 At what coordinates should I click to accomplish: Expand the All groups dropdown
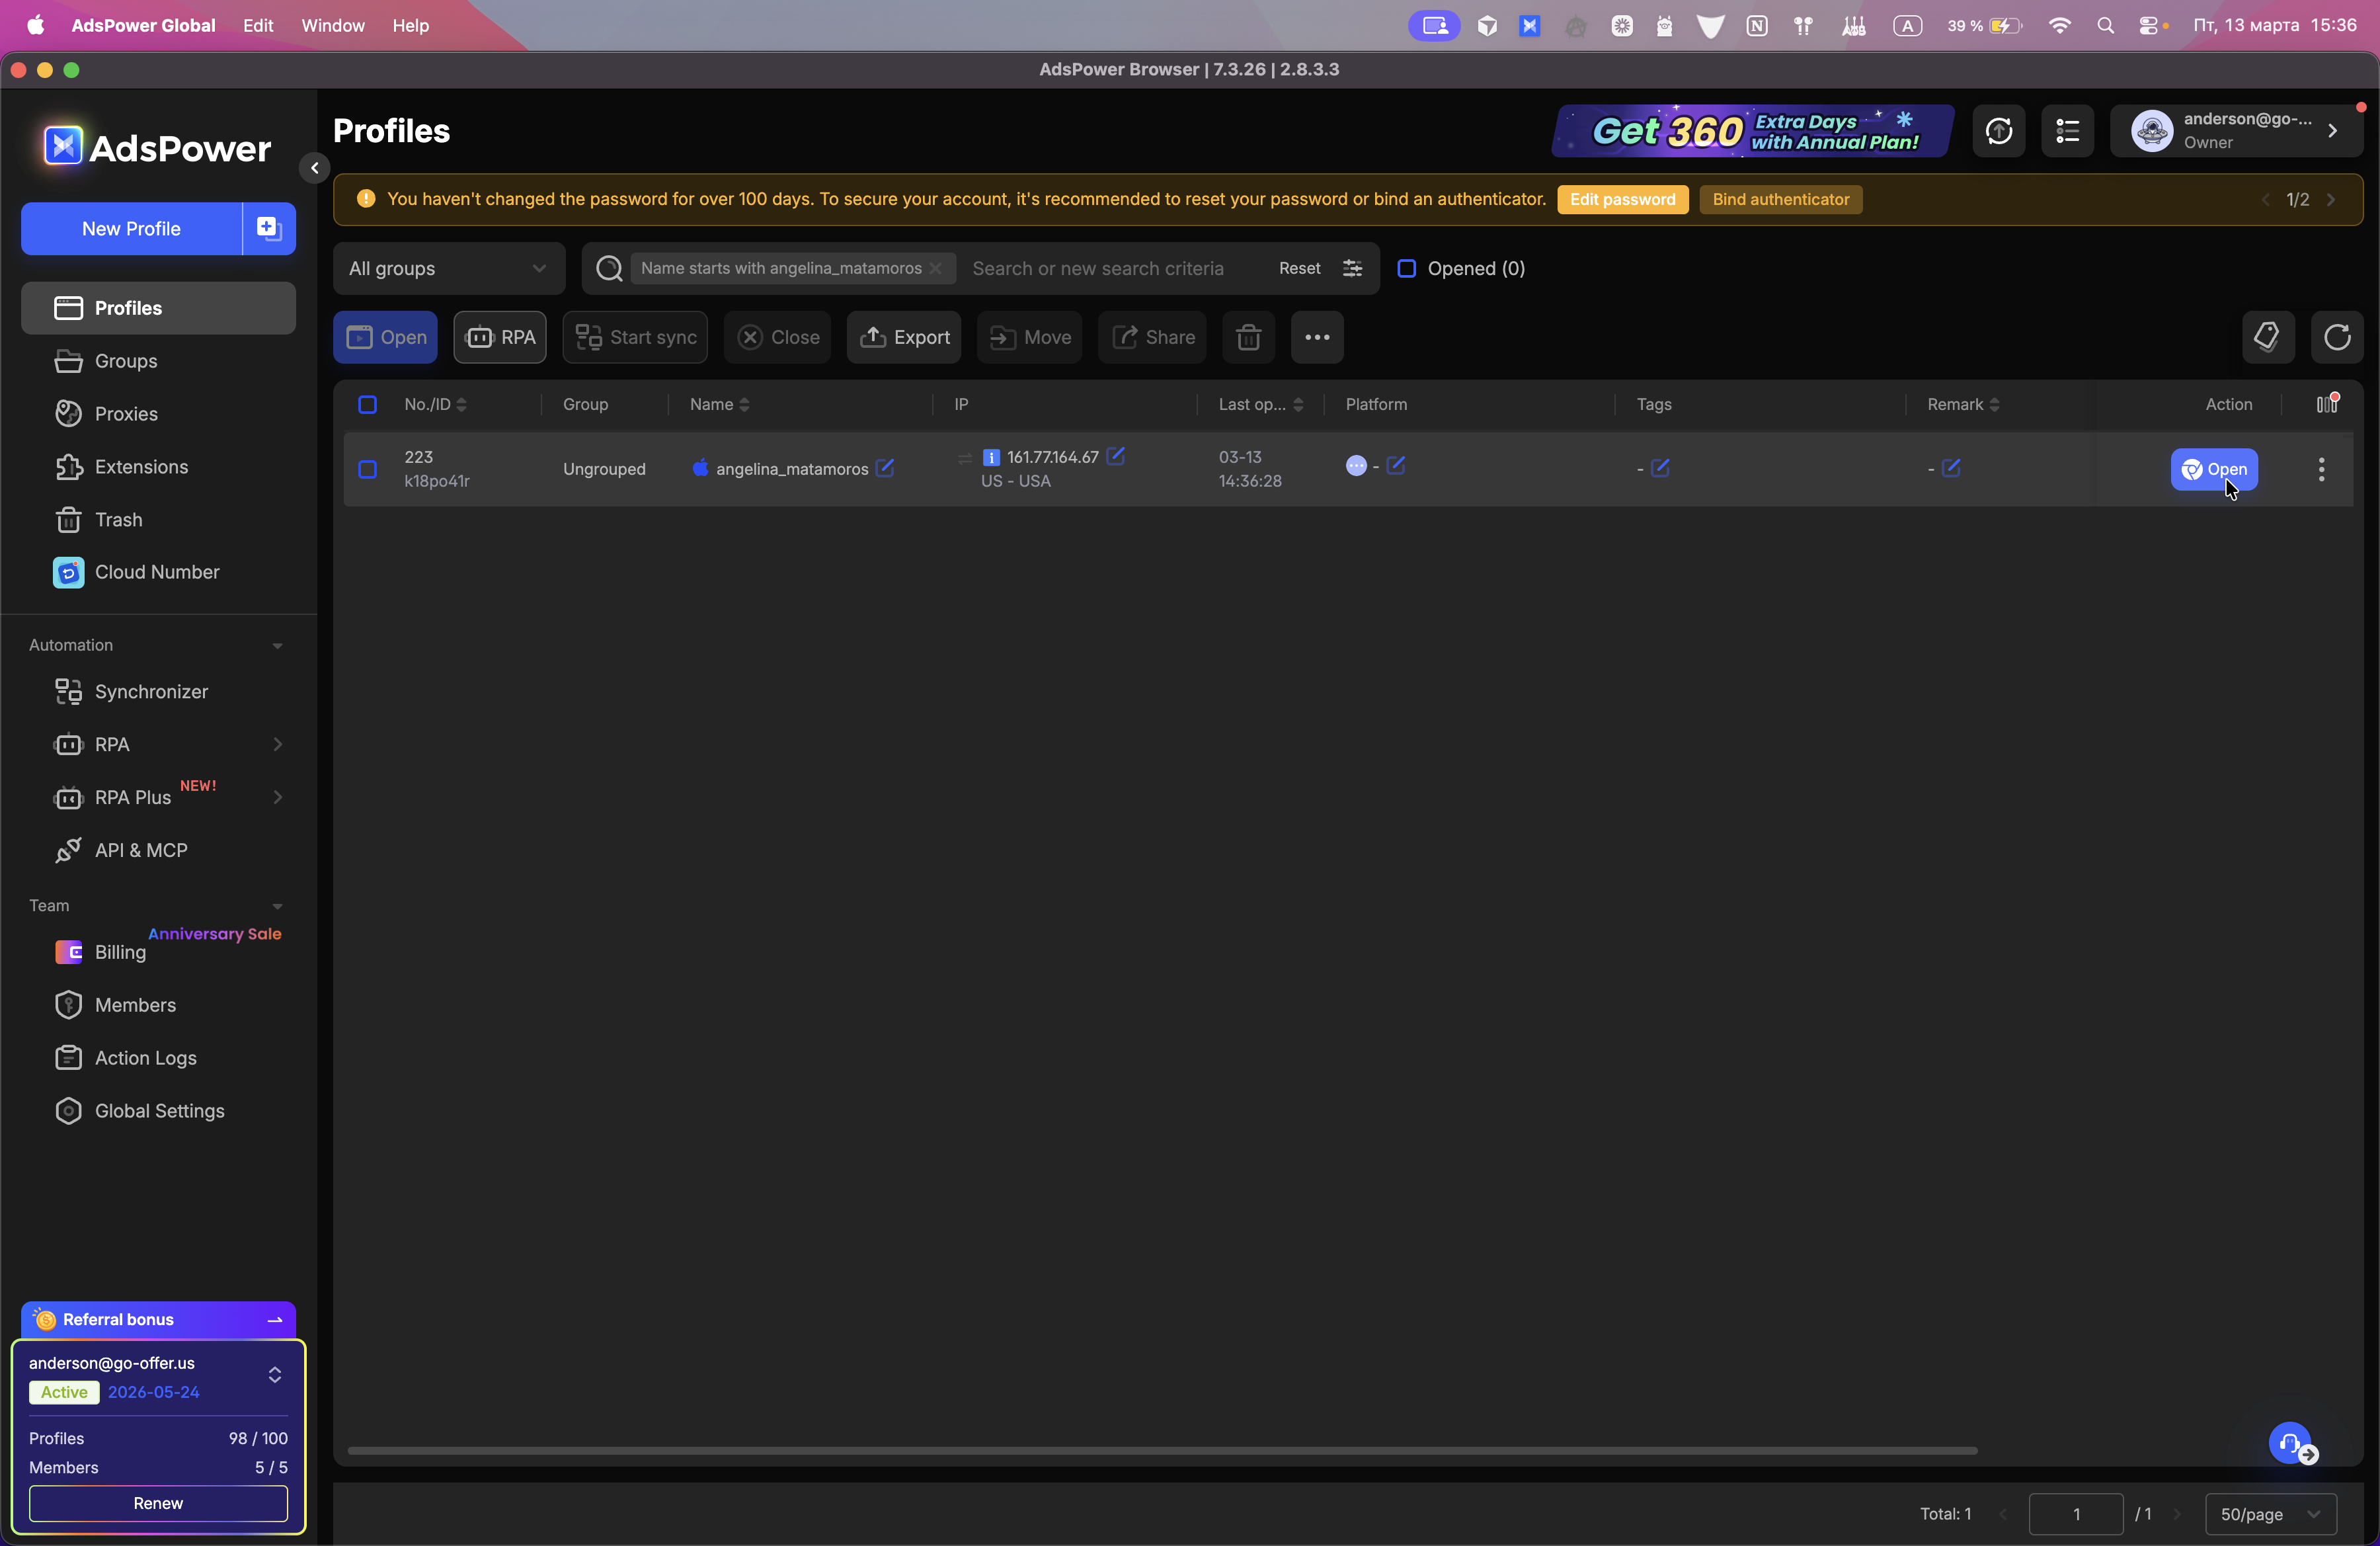448,268
